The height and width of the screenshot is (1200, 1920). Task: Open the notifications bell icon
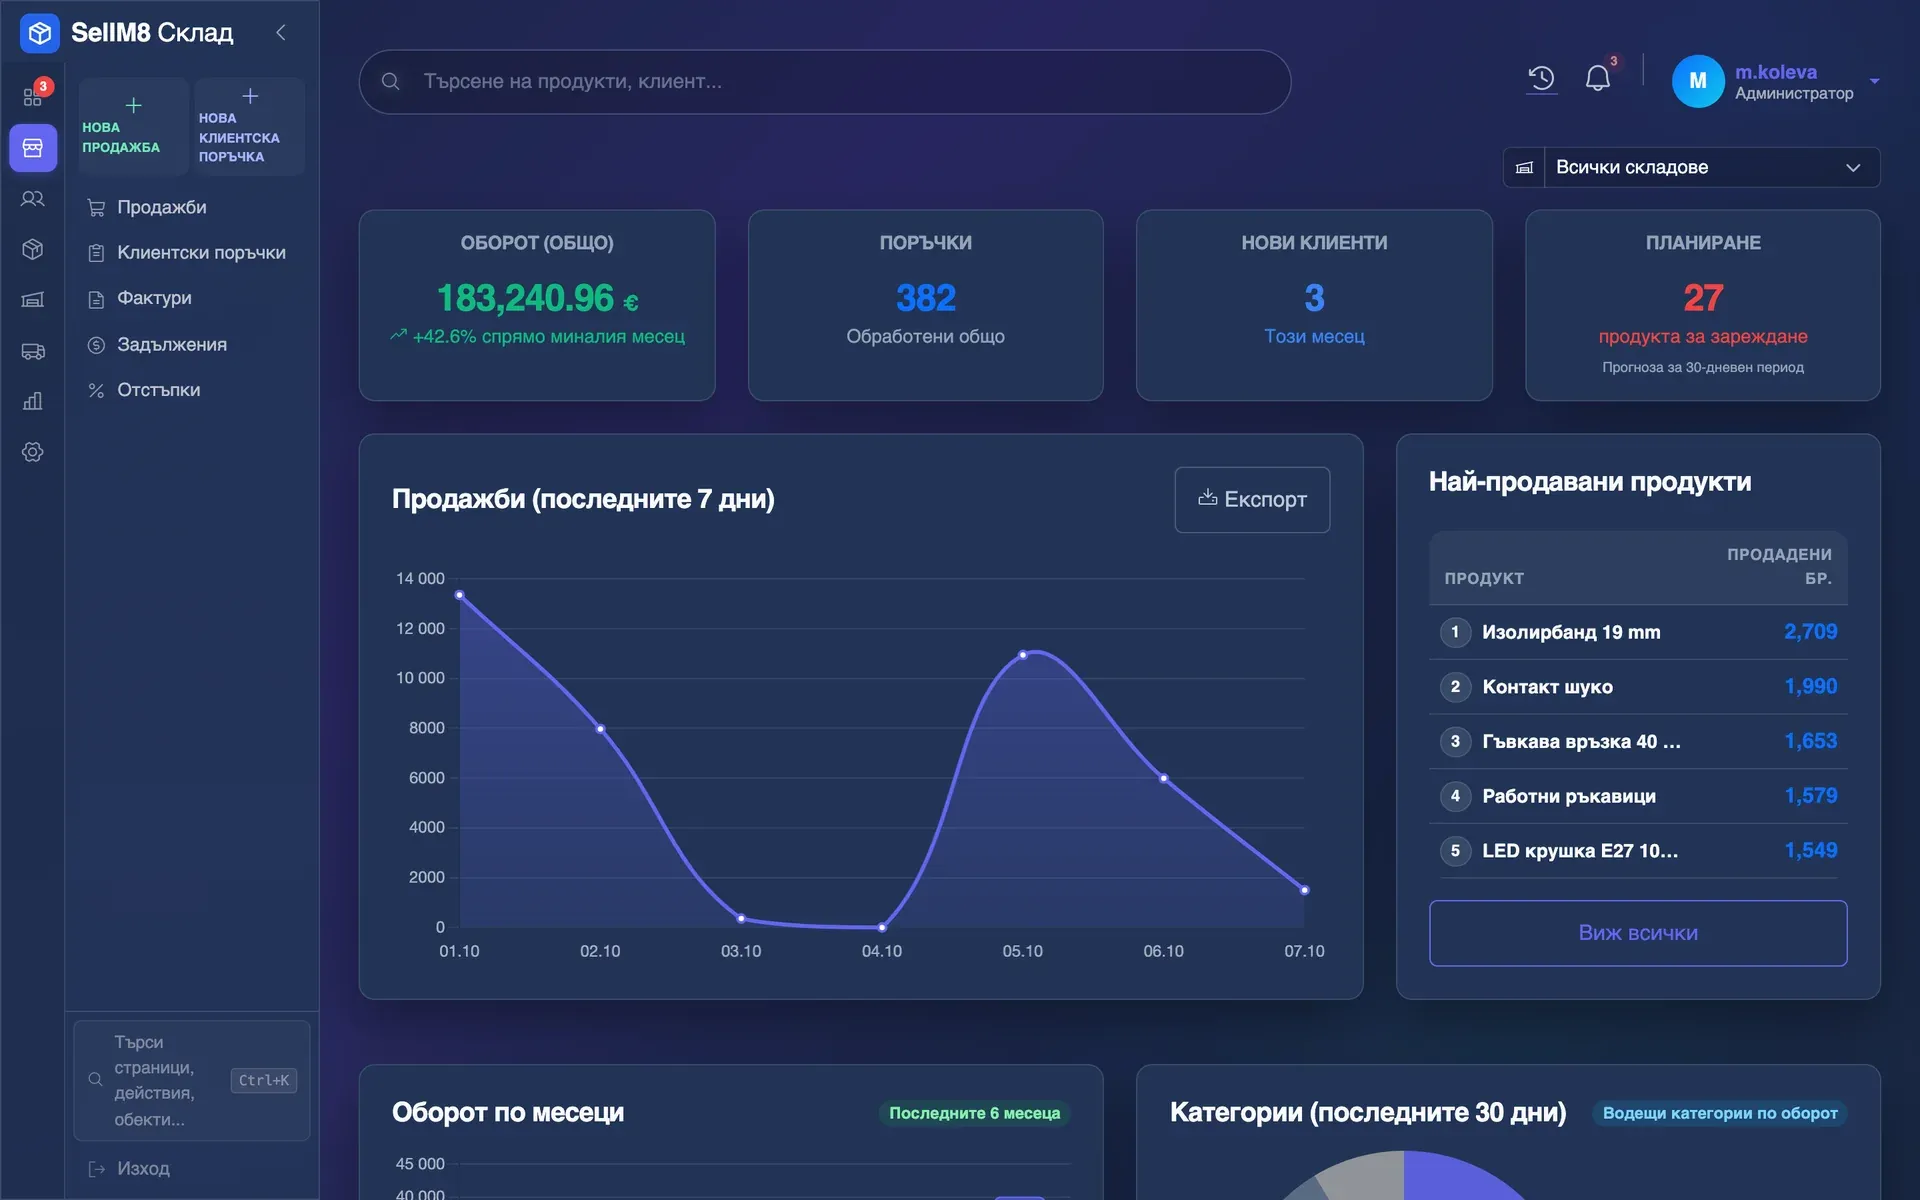point(1598,79)
